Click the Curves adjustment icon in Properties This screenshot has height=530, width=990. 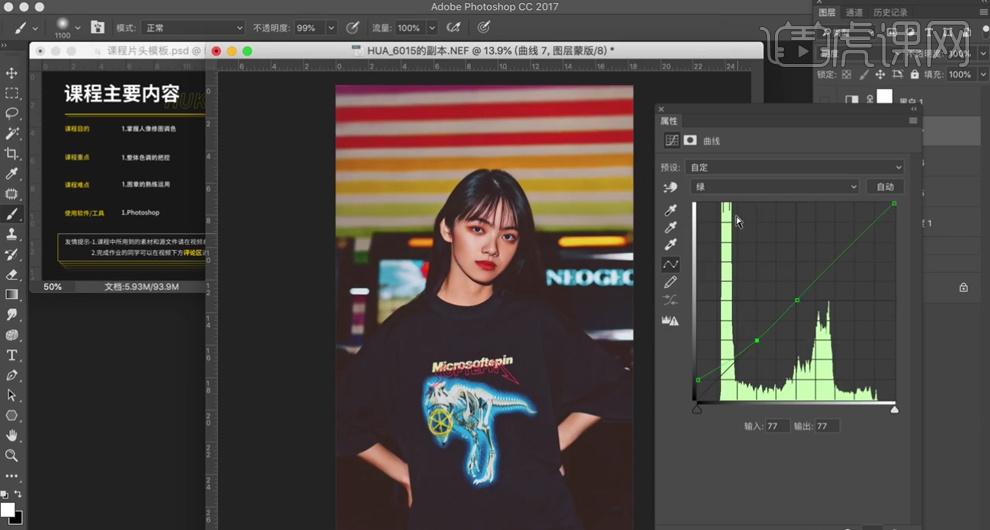coord(672,140)
